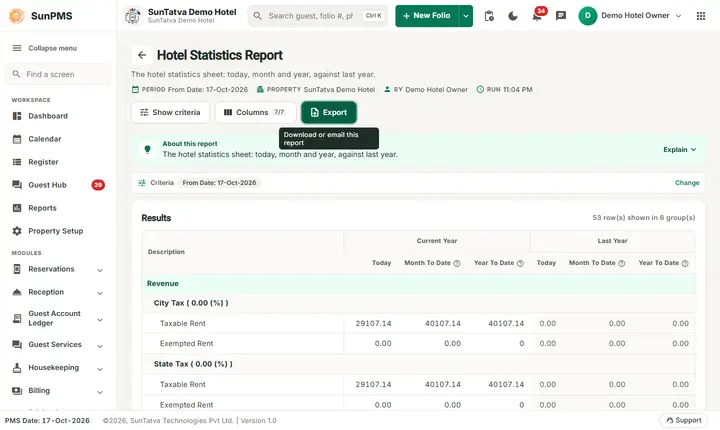Viewport: 720px width, 430px height.
Task: Click the State Tax ( 0.00 (%) ) row
Action: tap(419, 364)
